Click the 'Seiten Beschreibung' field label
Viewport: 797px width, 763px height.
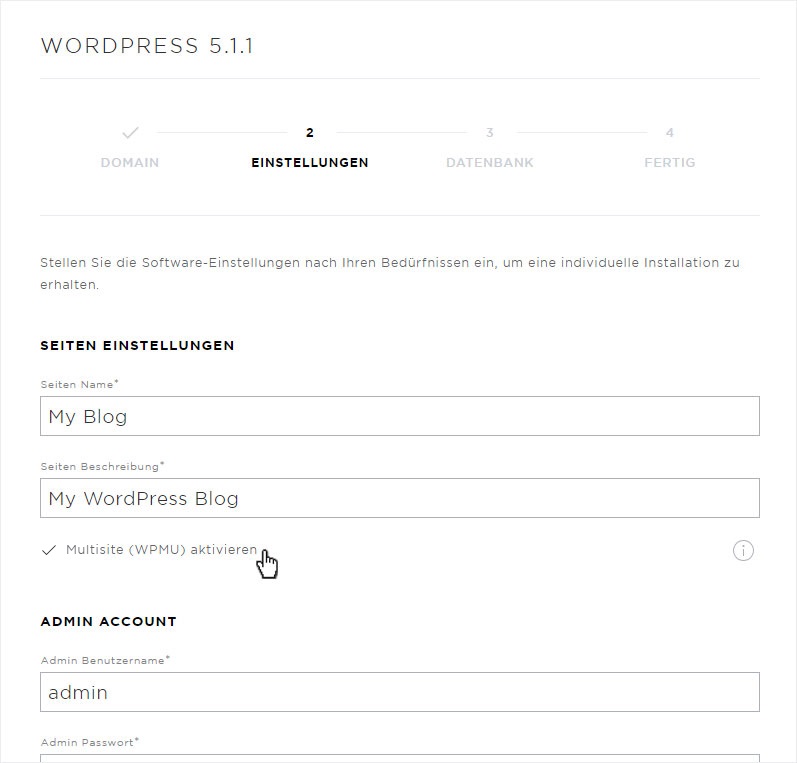[102, 466]
